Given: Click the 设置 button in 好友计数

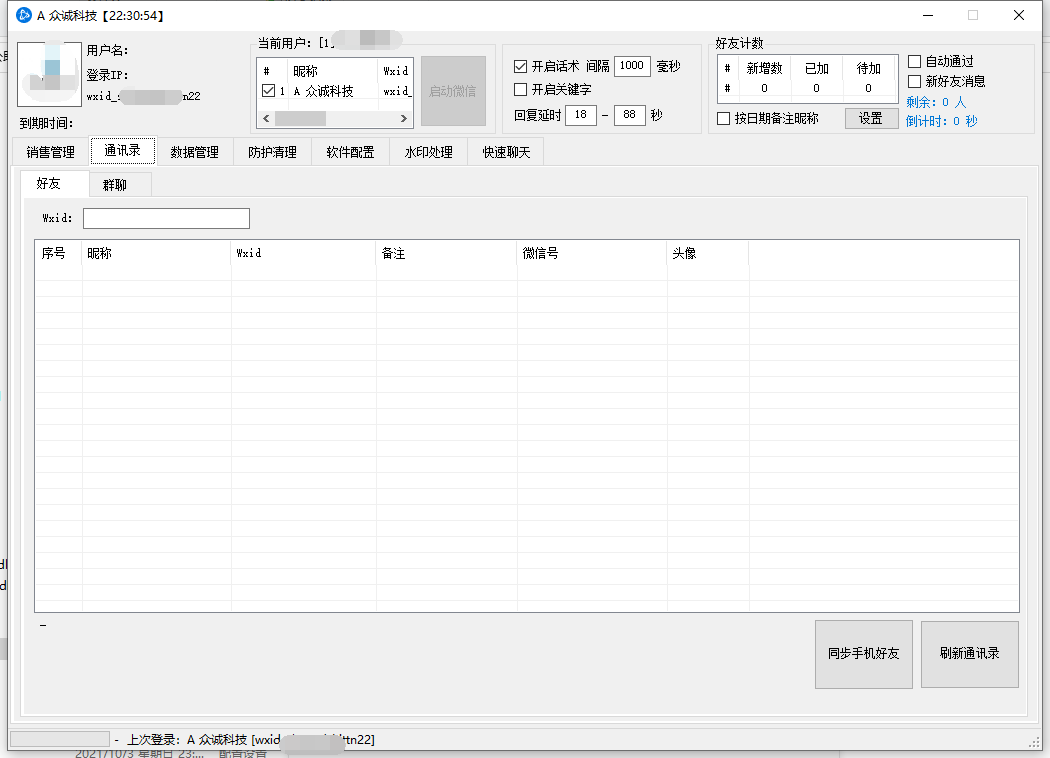Looking at the screenshot, I should pyautogui.click(x=871, y=118).
